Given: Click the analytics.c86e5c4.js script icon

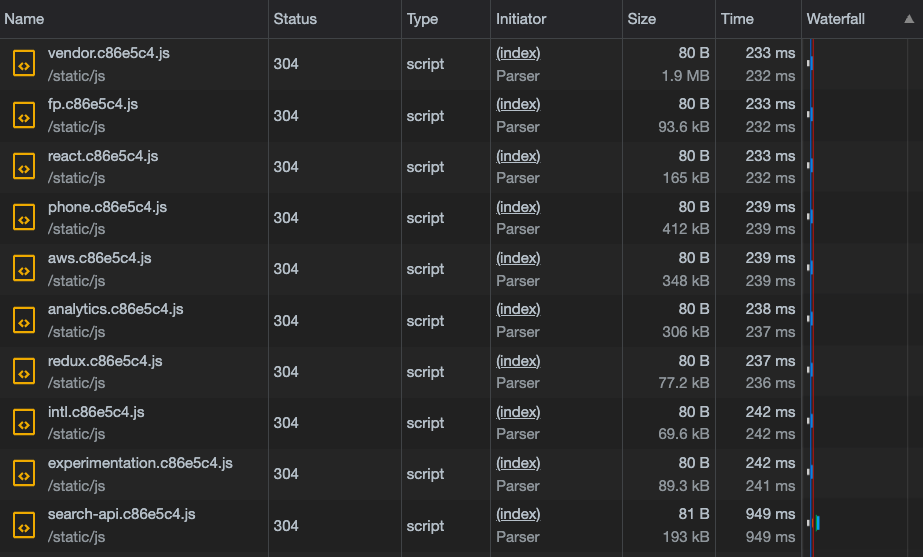Looking at the screenshot, I should (24, 320).
